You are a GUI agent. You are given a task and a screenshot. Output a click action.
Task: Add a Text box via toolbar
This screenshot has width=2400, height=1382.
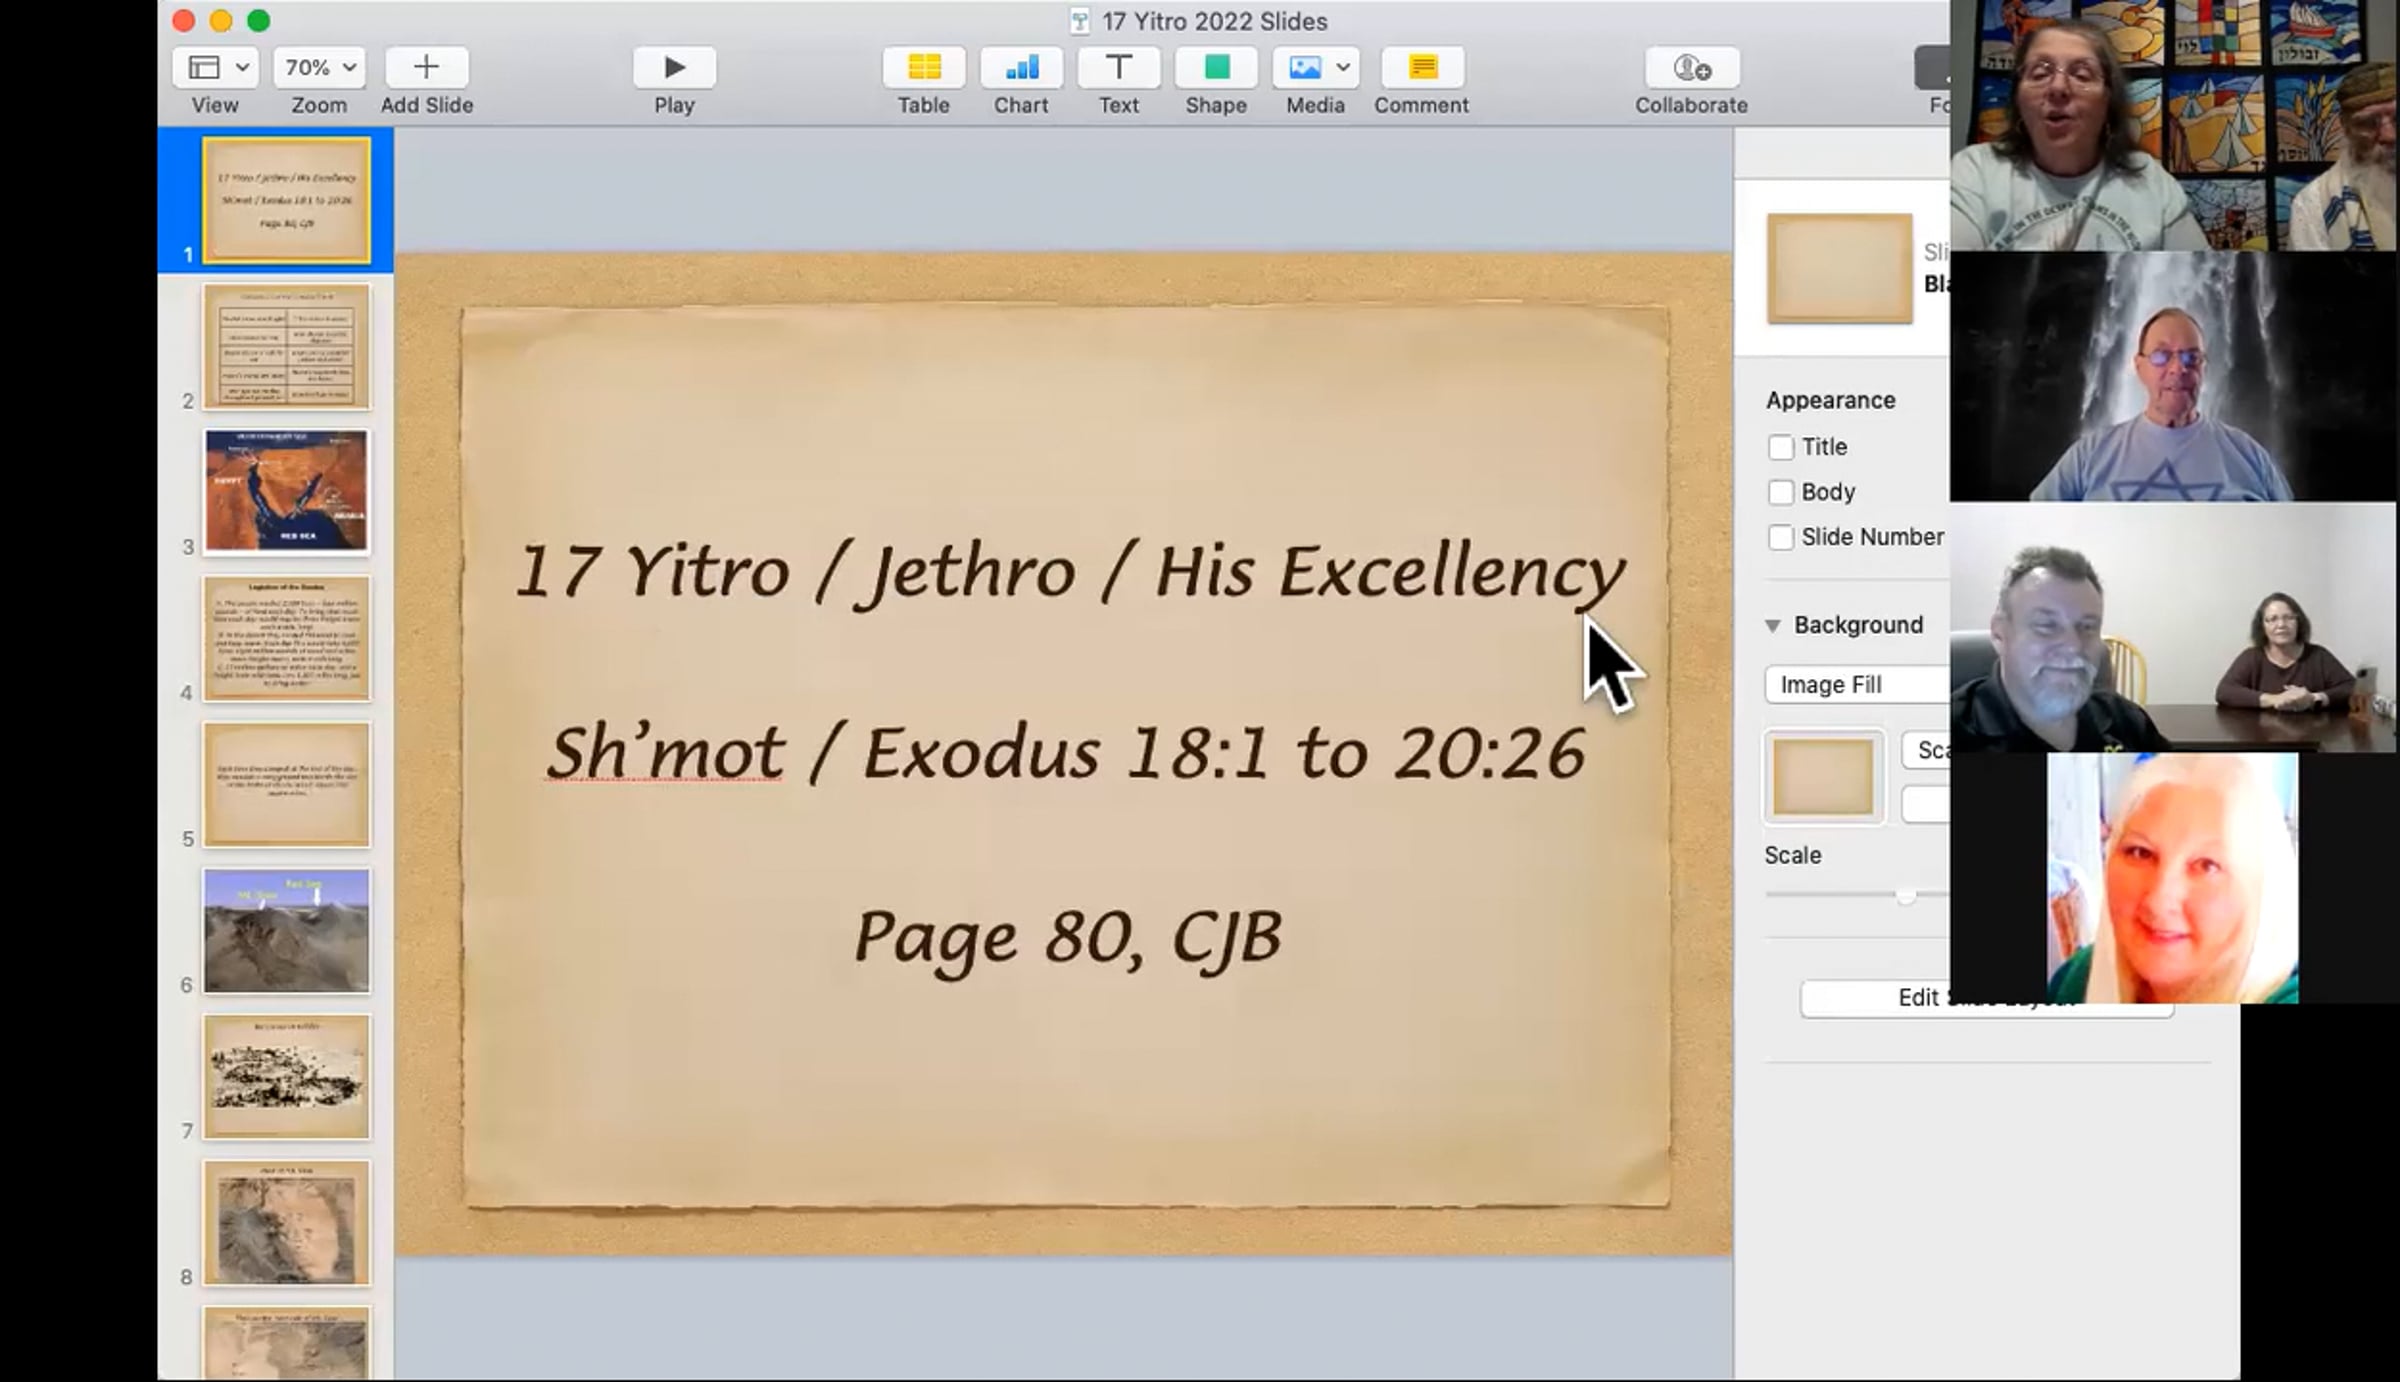tap(1118, 67)
